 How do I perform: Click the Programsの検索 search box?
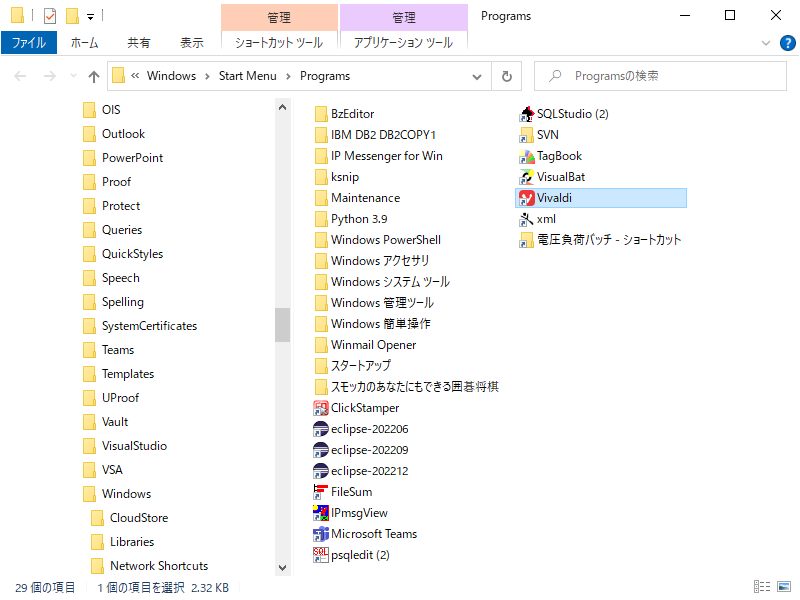tap(660, 76)
